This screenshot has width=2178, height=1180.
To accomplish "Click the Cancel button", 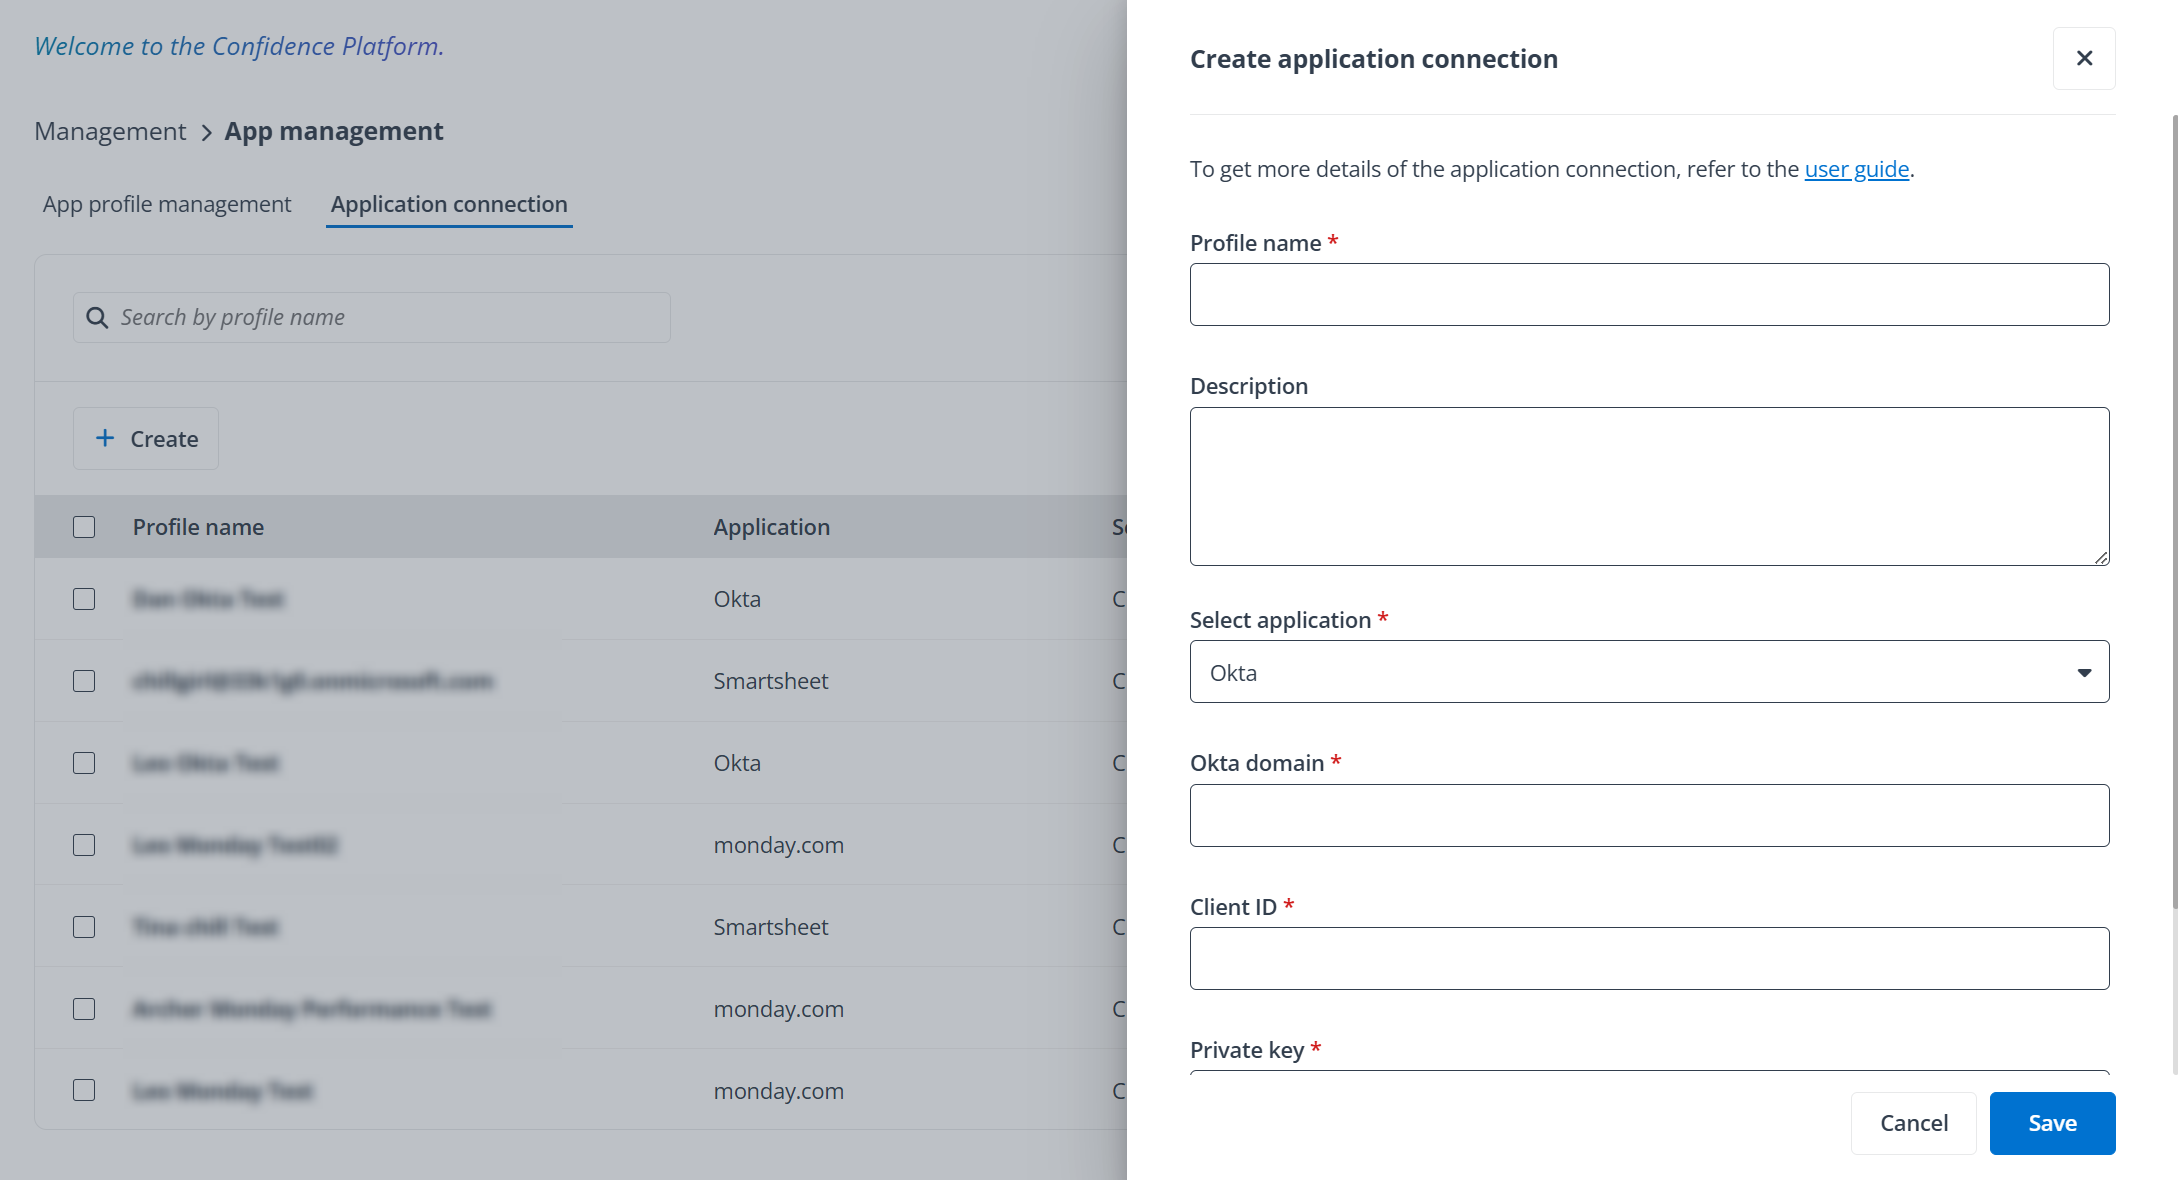I will pyautogui.click(x=1913, y=1123).
